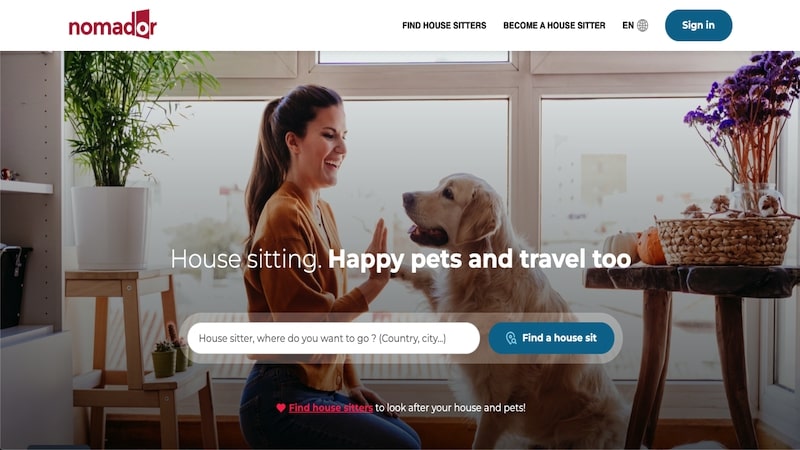
Task: Click the Find a house sit button
Action: (x=551, y=338)
